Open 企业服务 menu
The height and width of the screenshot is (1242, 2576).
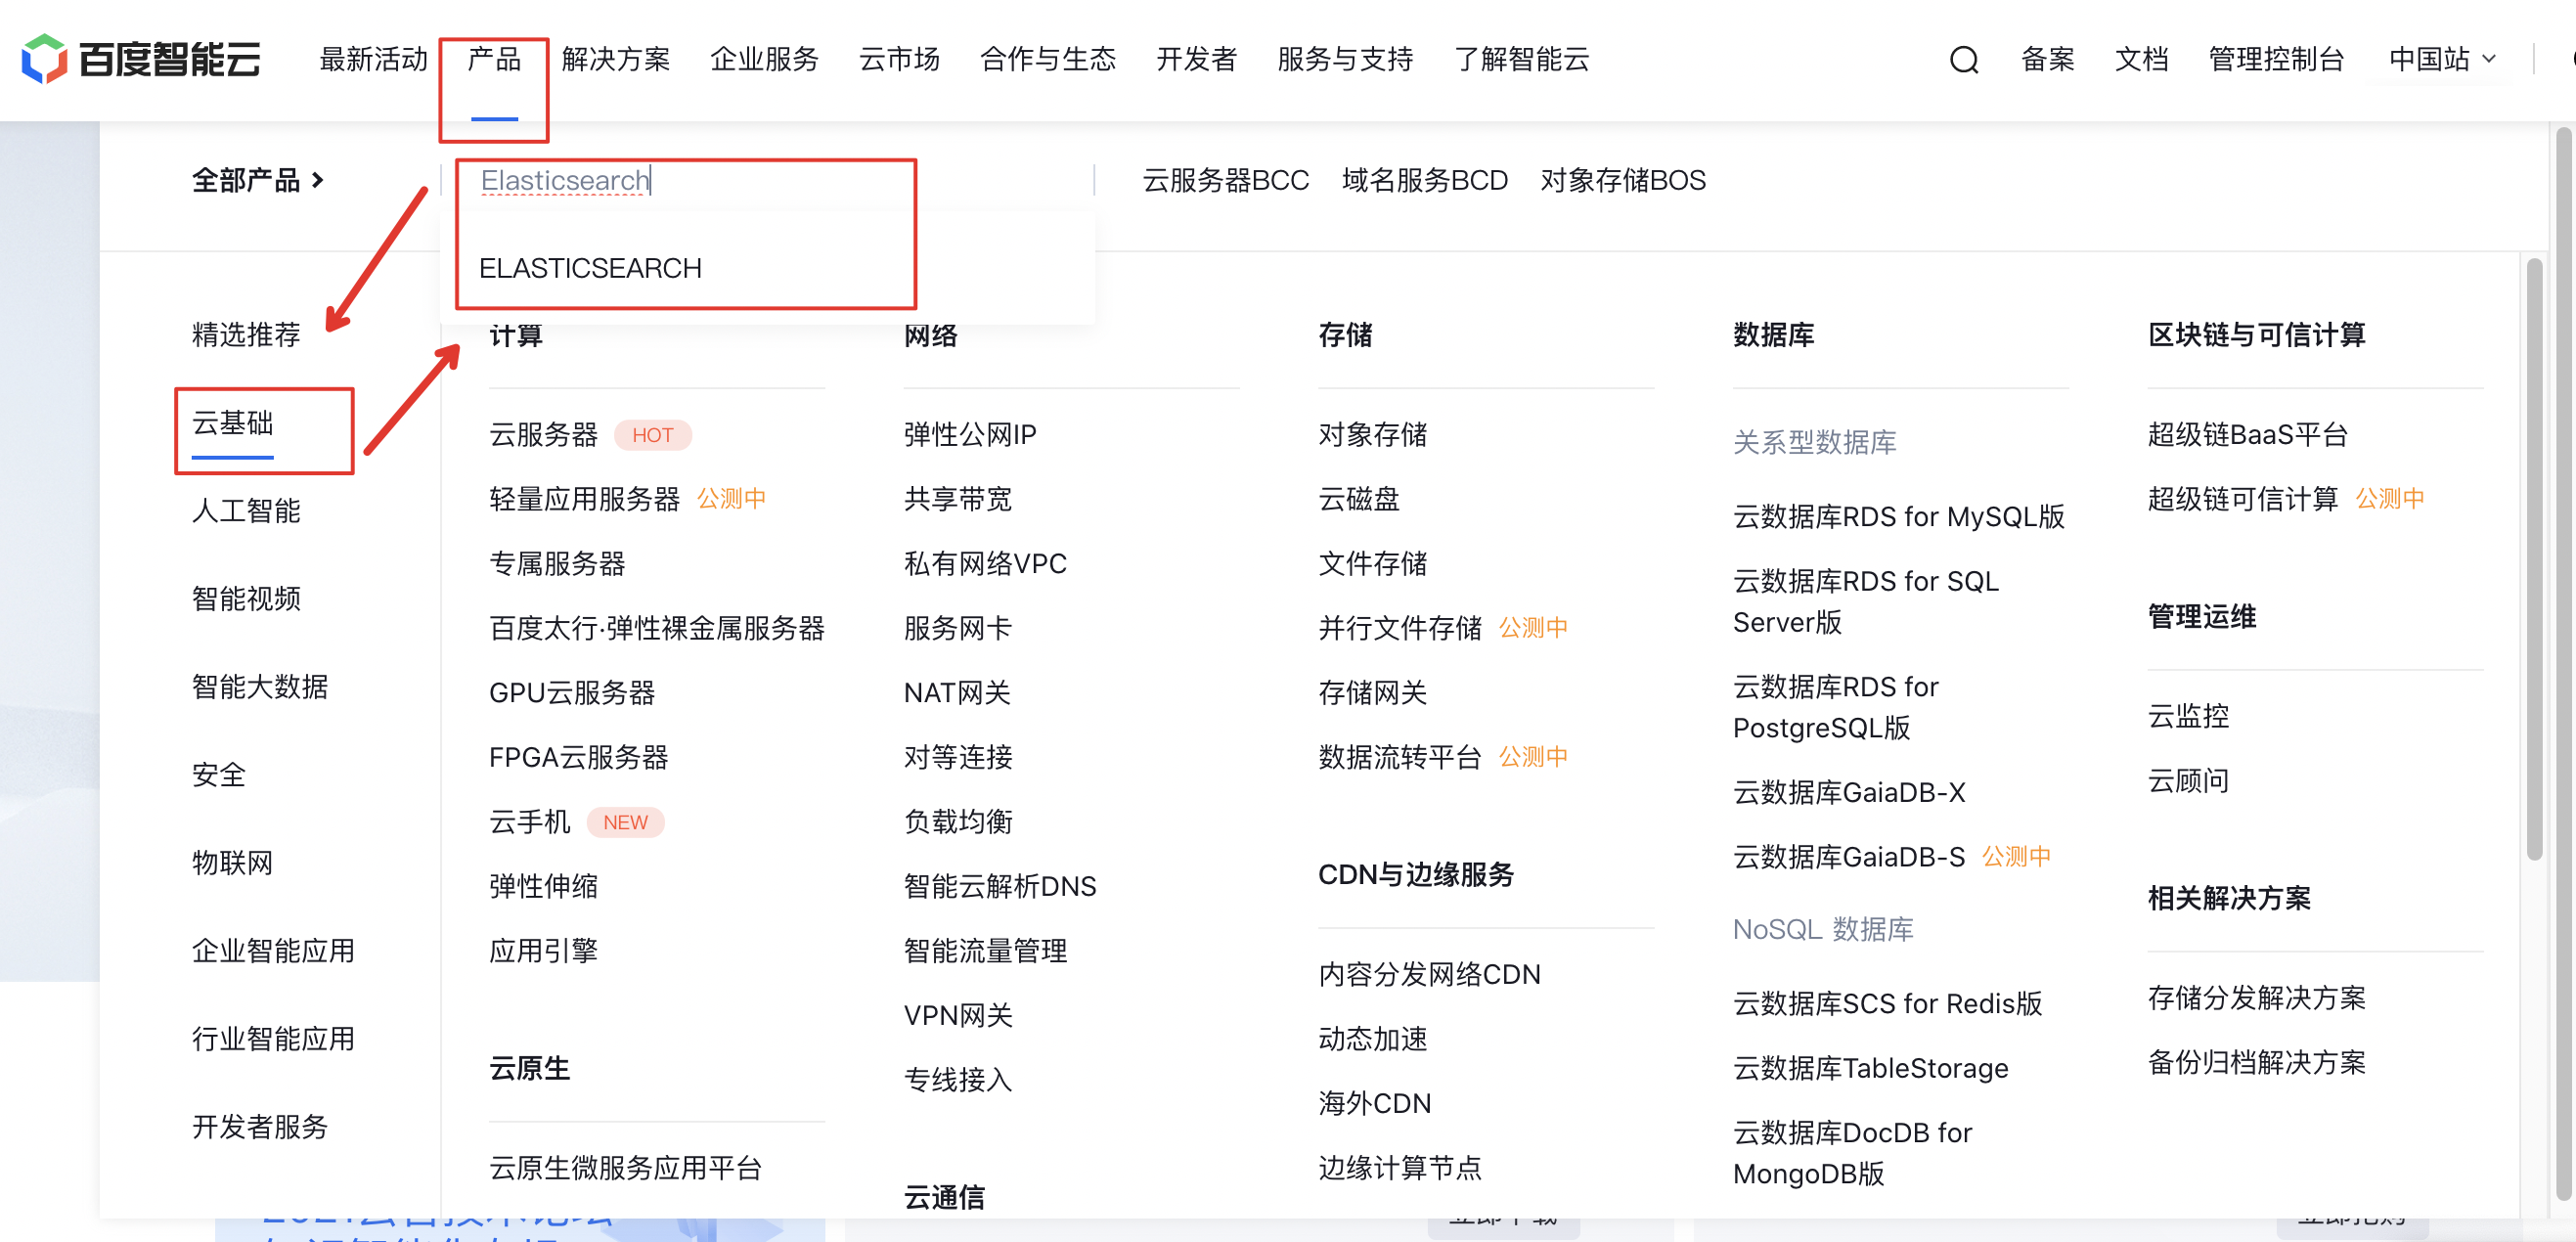(764, 59)
